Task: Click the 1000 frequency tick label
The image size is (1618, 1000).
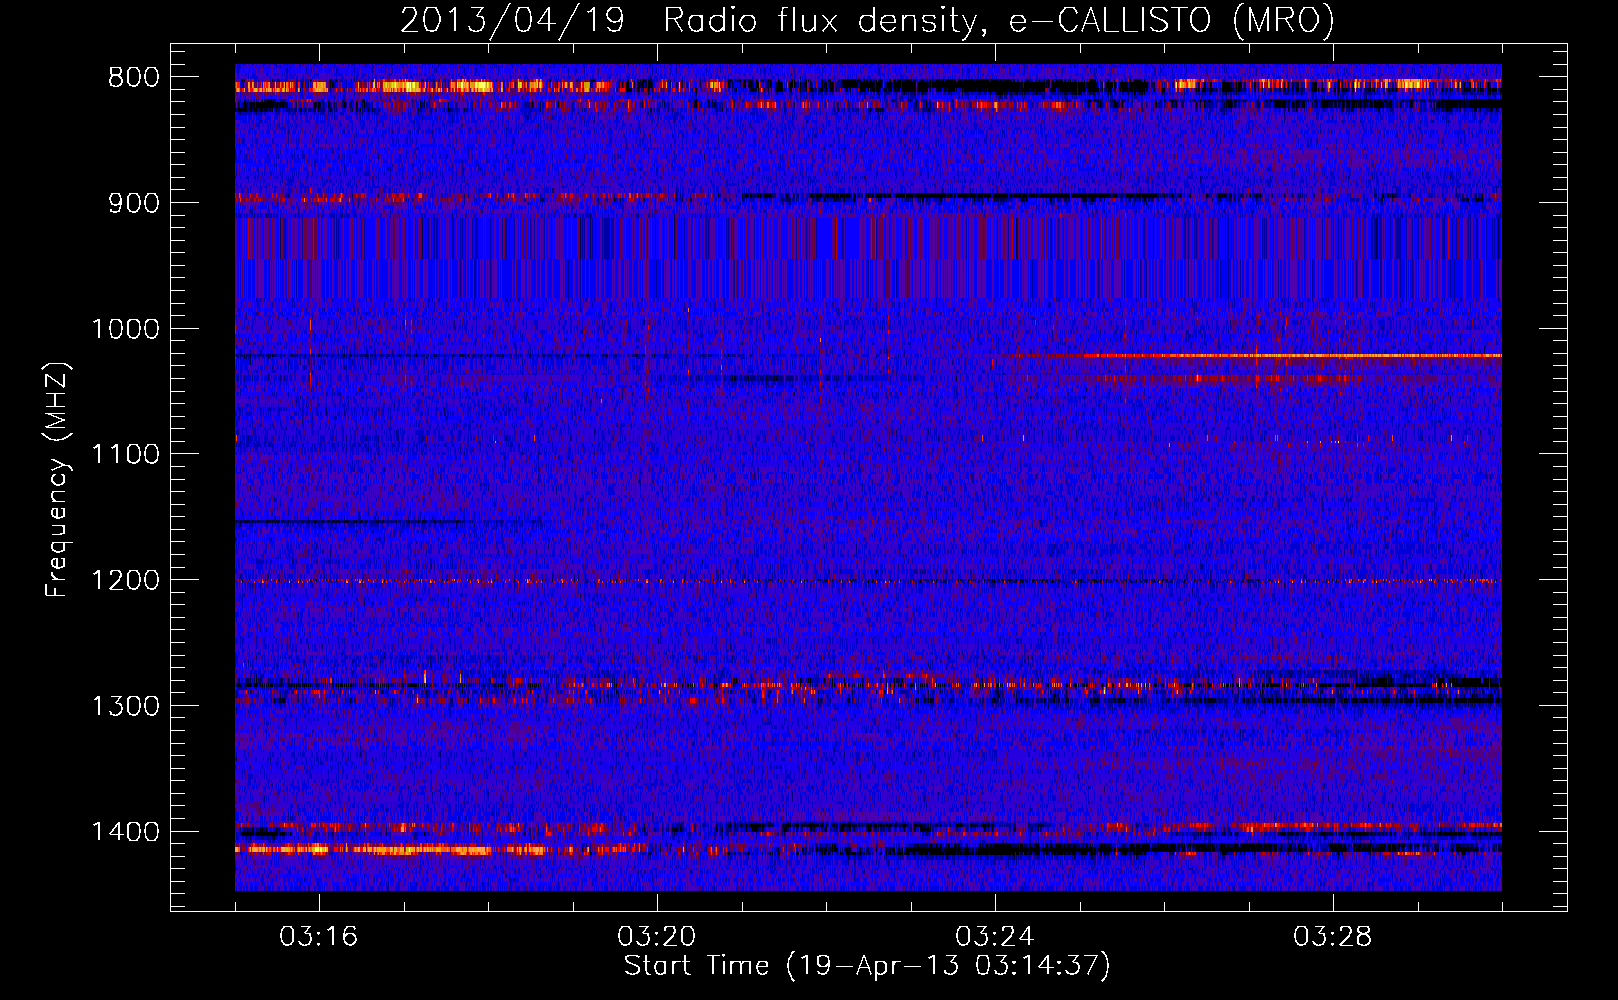Action: [x=125, y=329]
